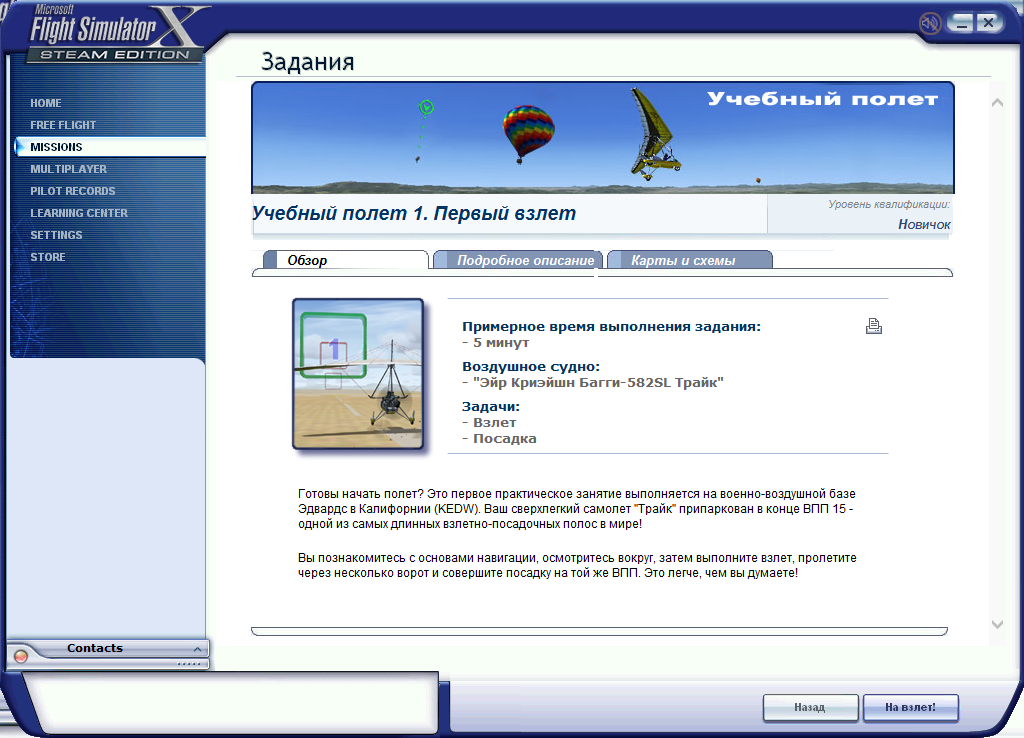Expand the Contacts panel chevron
Image resolution: width=1024 pixels, height=738 pixels.
click(197, 649)
